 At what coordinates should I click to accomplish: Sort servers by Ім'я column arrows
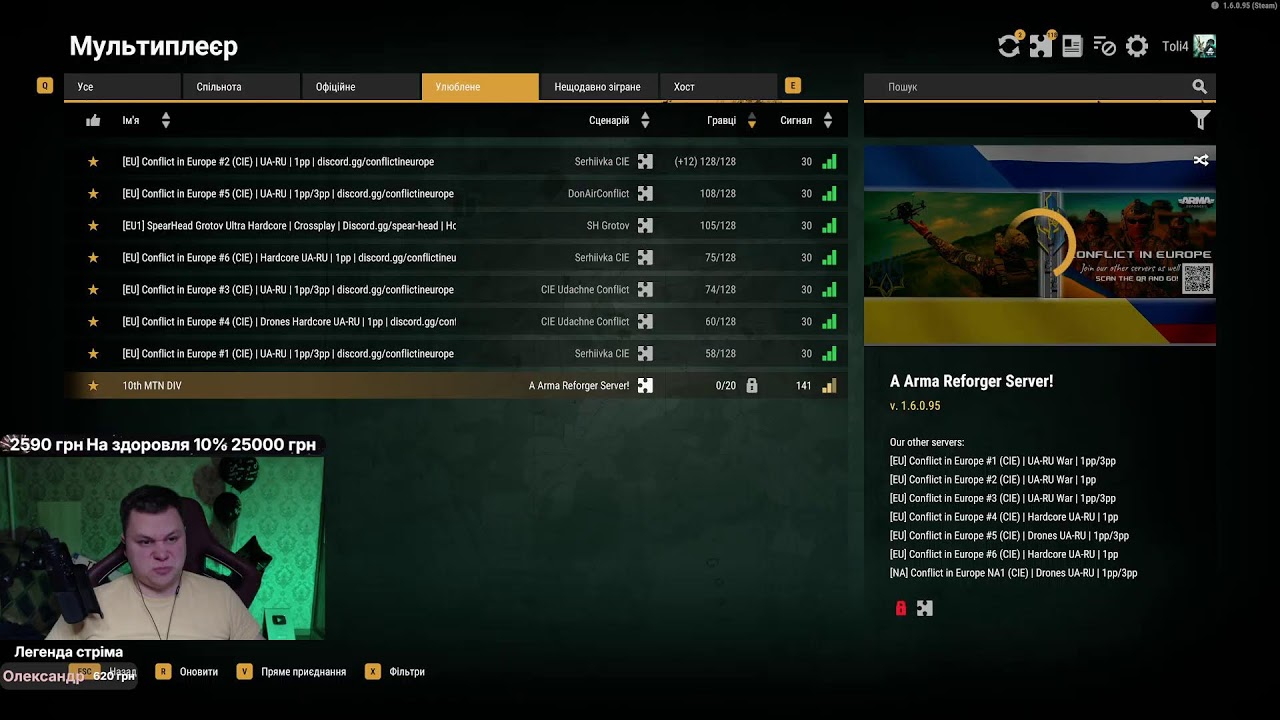(166, 120)
